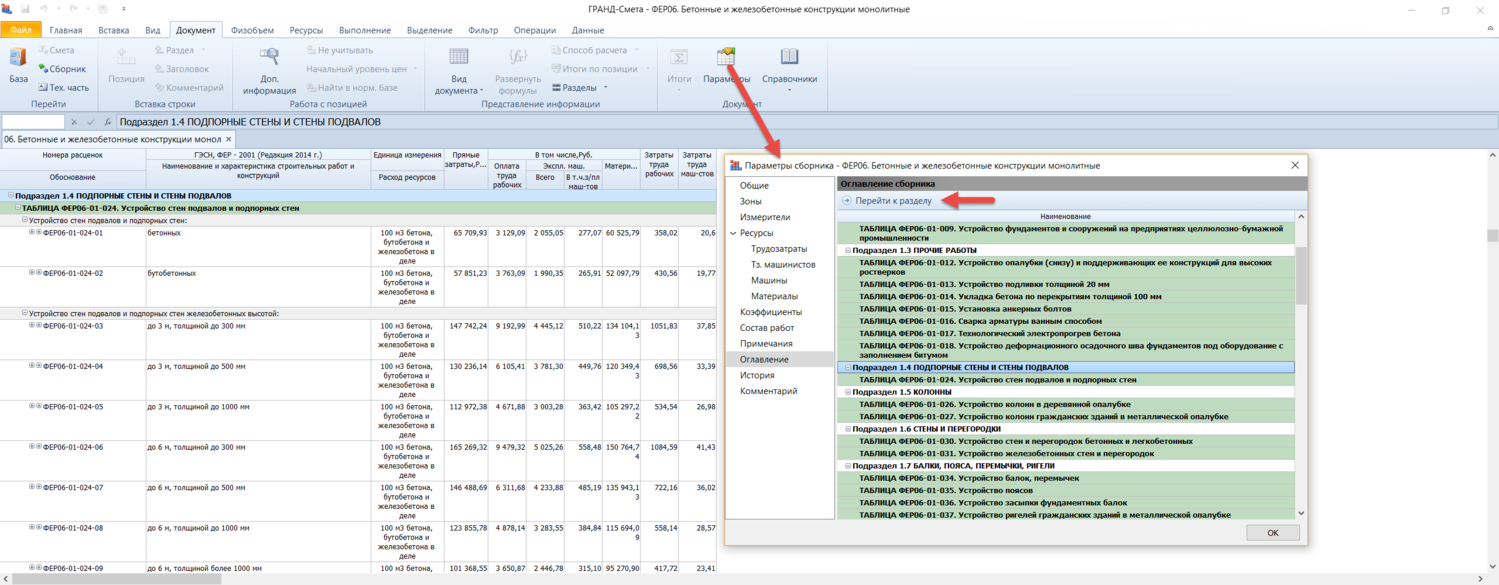1499x585 pixels.
Task: Open Параметры from the Документ ribbon group
Action: [x=726, y=59]
